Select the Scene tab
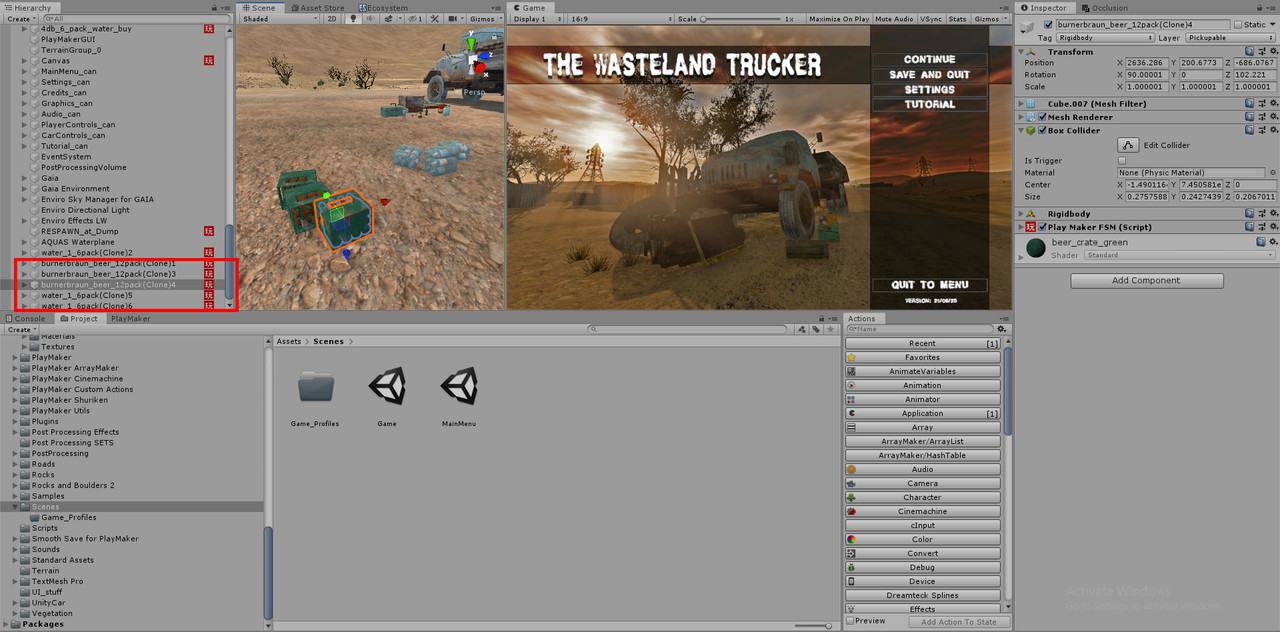 pyautogui.click(x=258, y=7)
